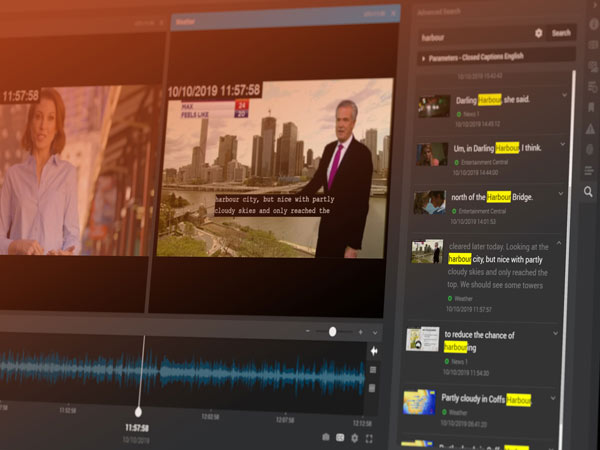Click the left video of woman presenter
Viewport: 600px width, 450px height.
[77, 170]
